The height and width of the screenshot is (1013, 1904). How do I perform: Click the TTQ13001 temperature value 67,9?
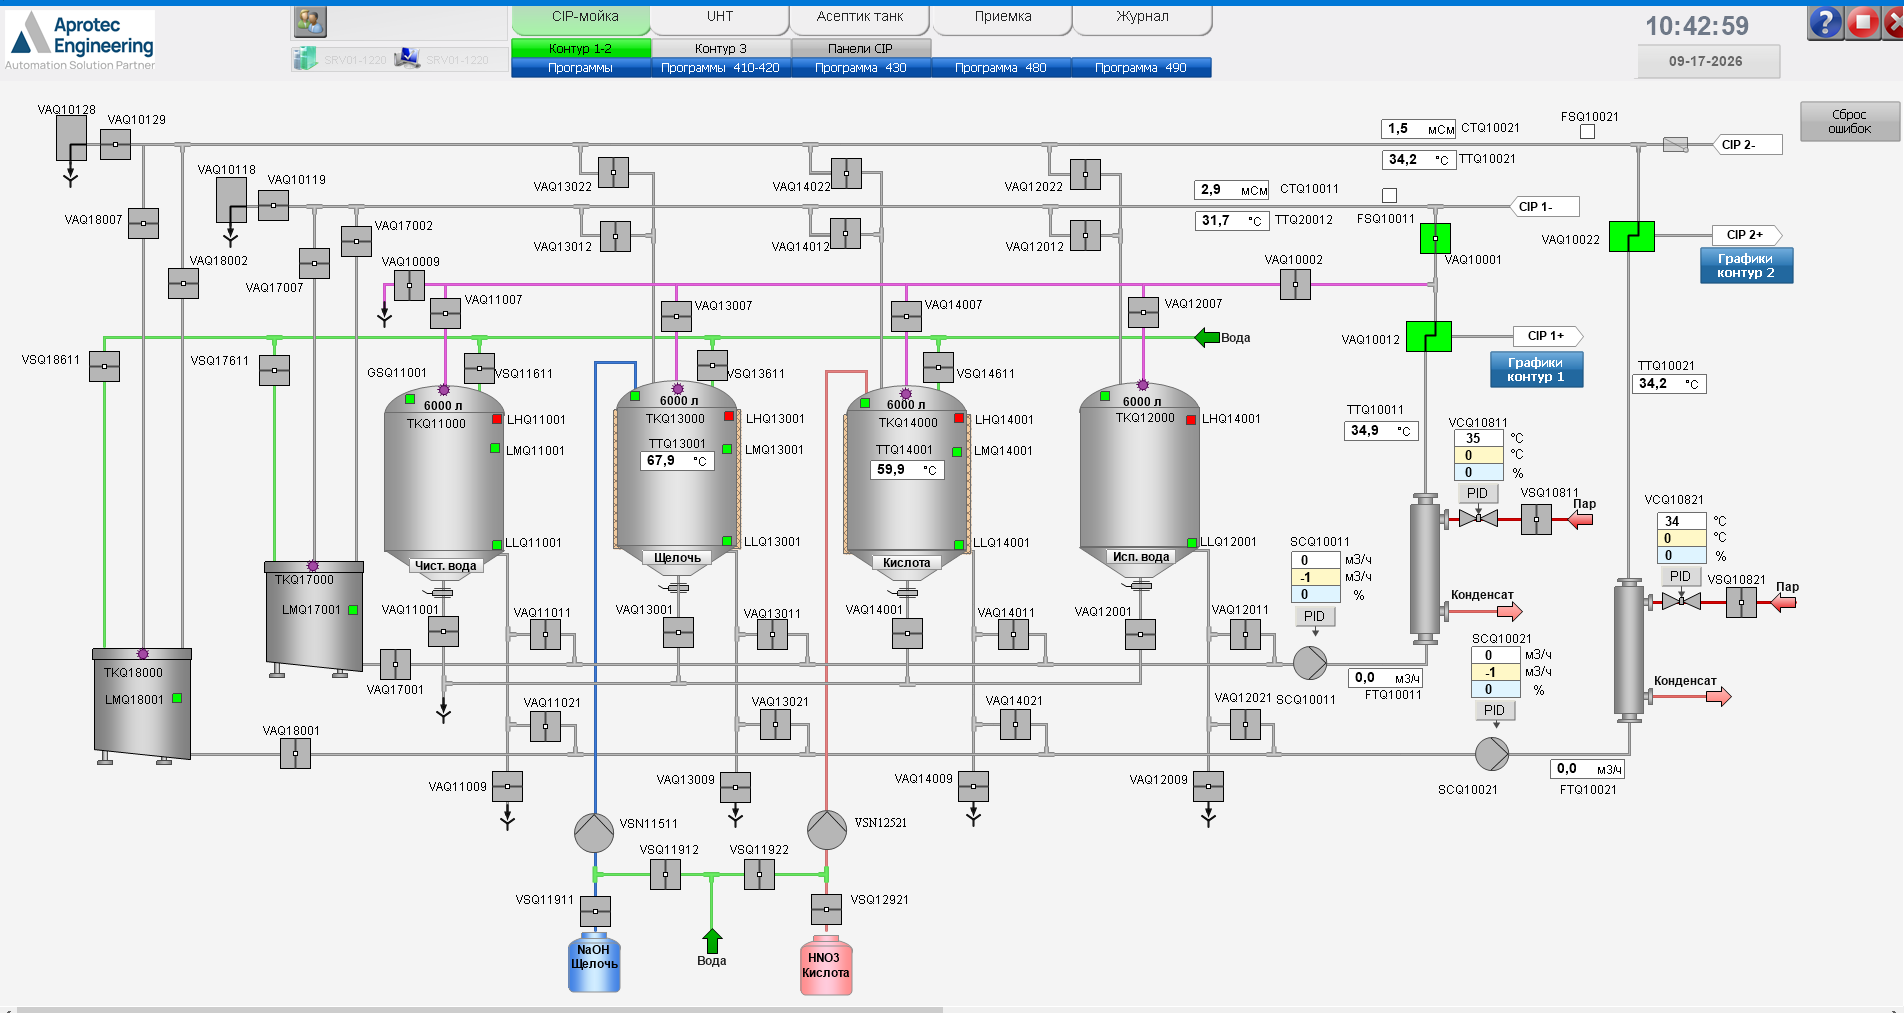[x=677, y=461]
